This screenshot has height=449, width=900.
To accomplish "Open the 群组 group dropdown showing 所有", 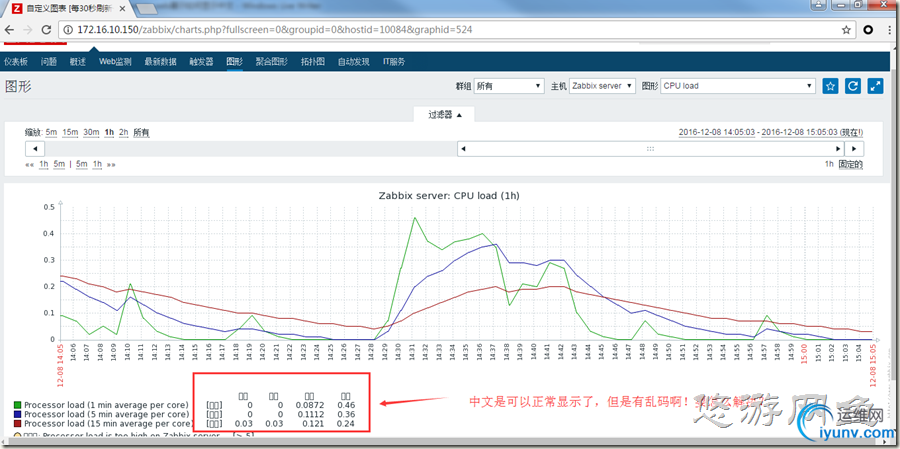I will 509,86.
